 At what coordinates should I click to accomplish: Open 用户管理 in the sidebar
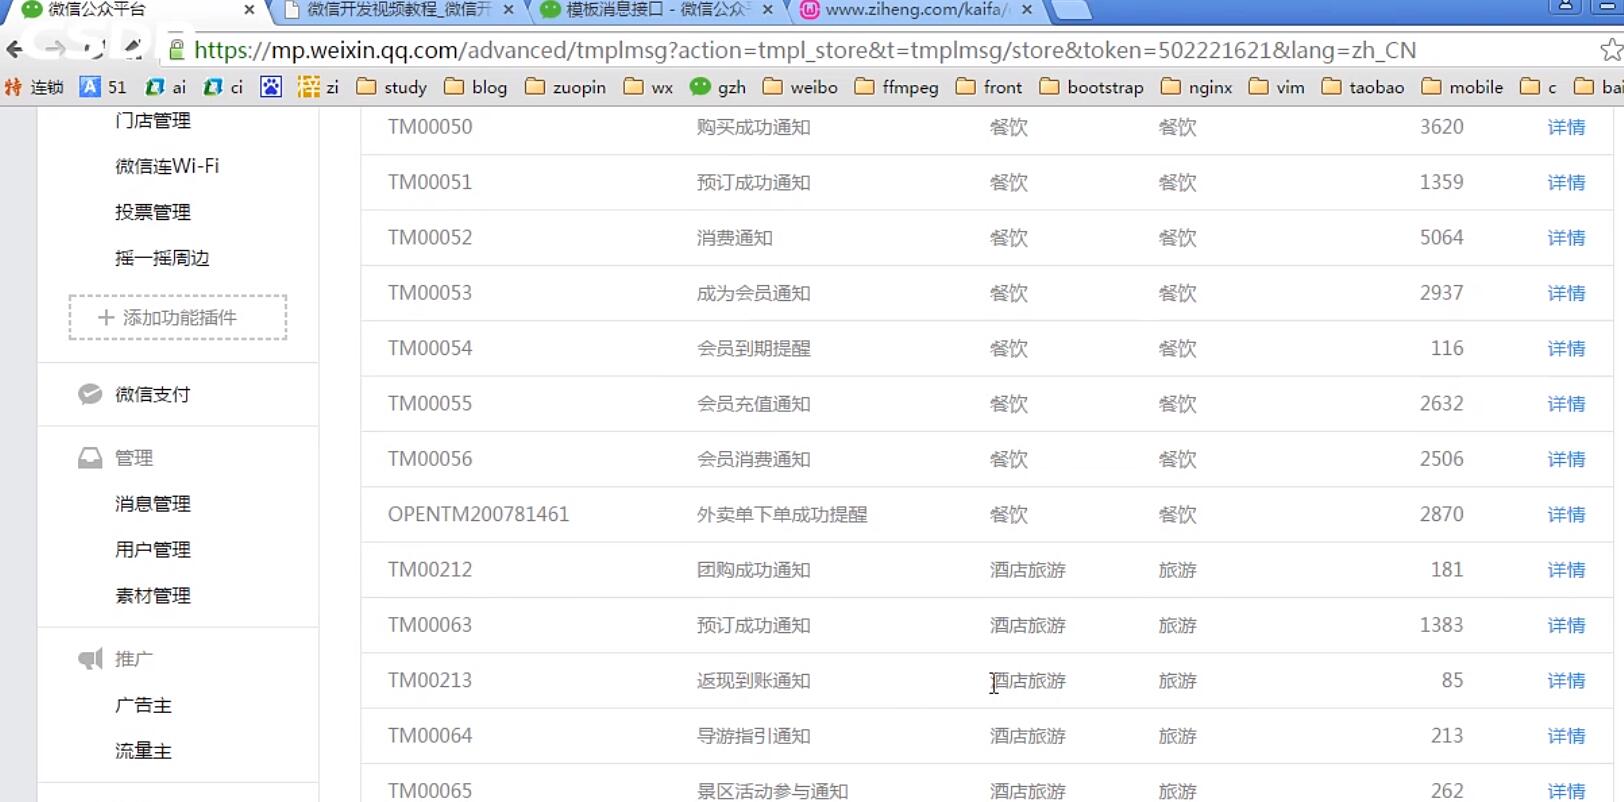coord(153,550)
